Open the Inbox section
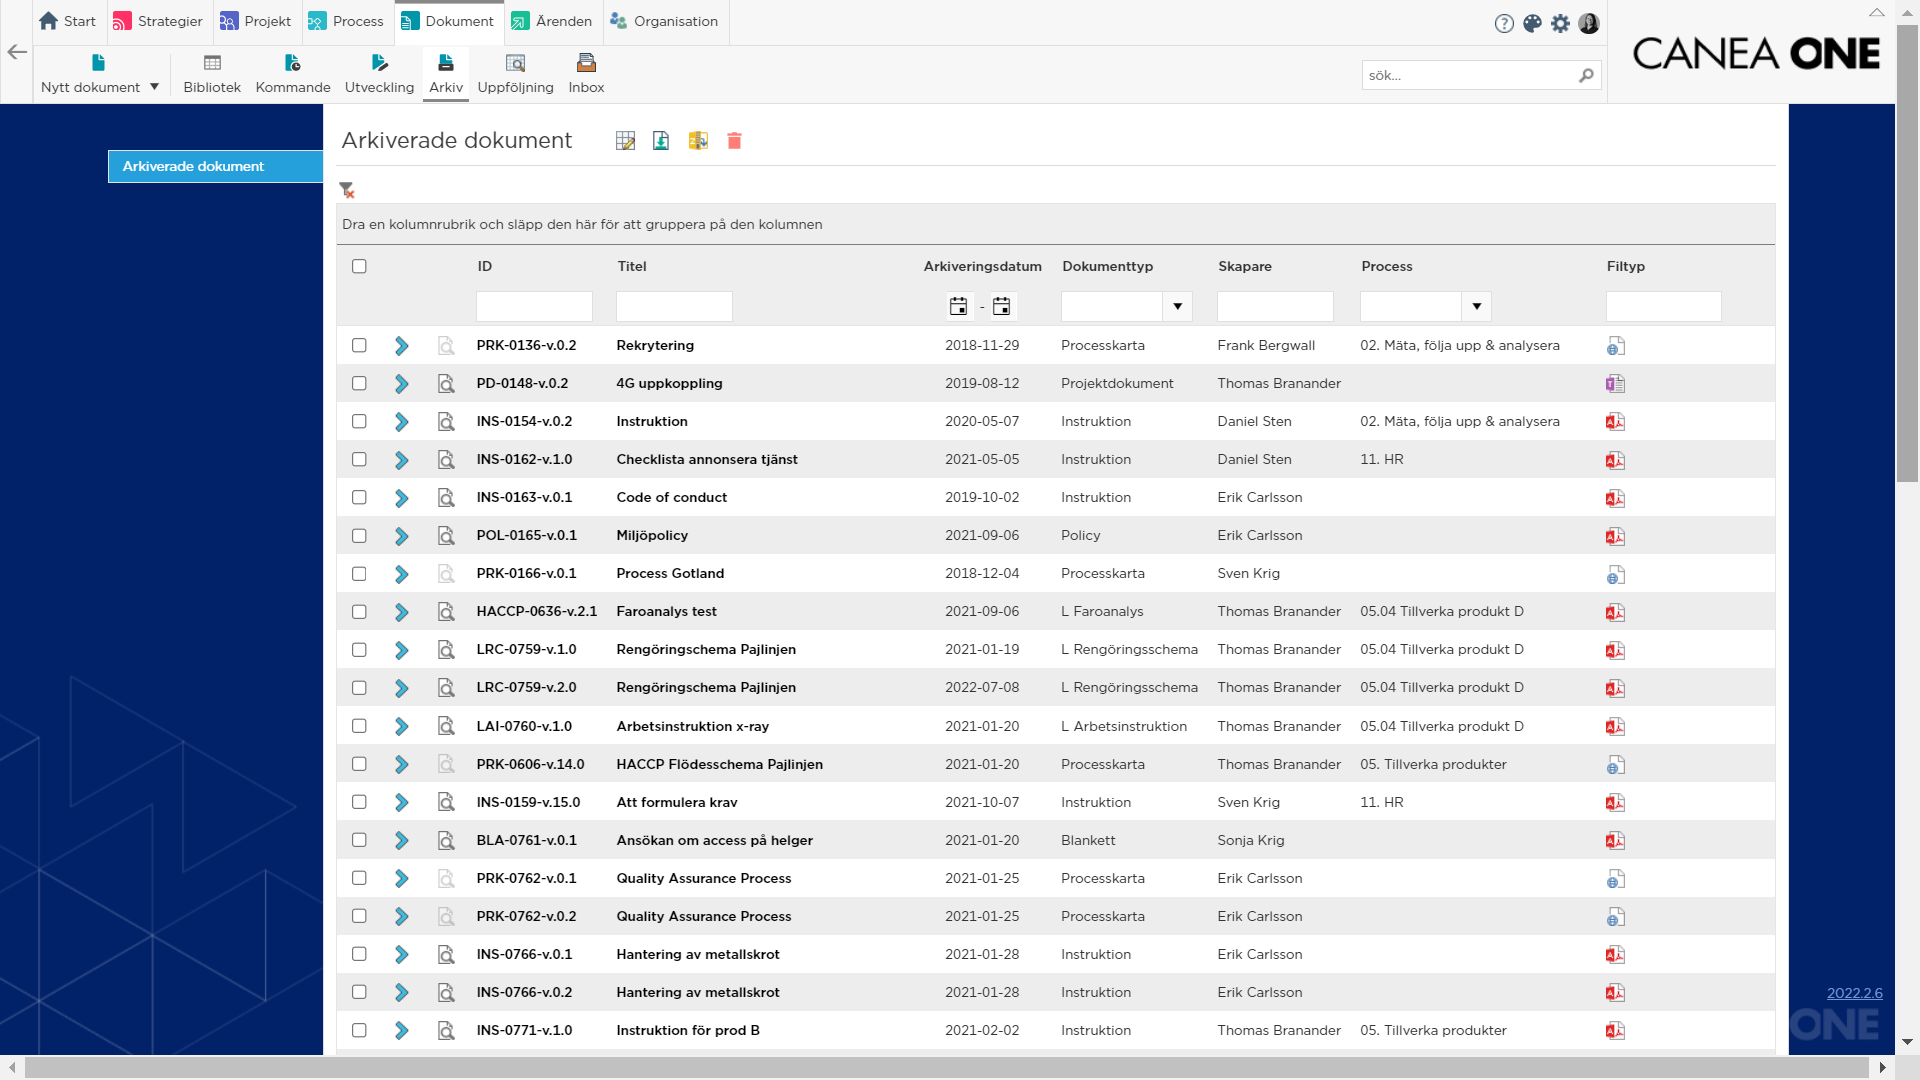1920x1080 pixels. 586,73
